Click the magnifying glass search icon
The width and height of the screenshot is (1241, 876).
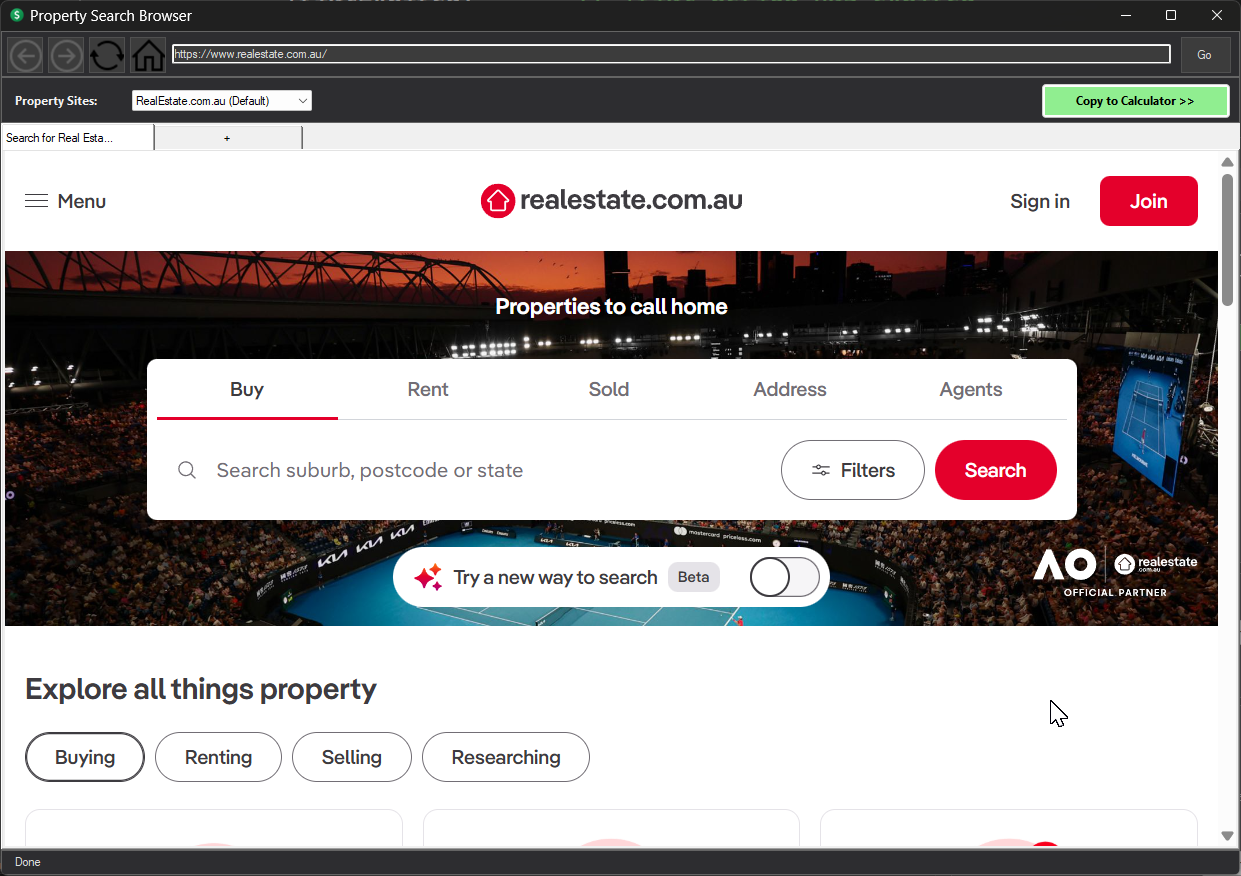click(x=187, y=470)
